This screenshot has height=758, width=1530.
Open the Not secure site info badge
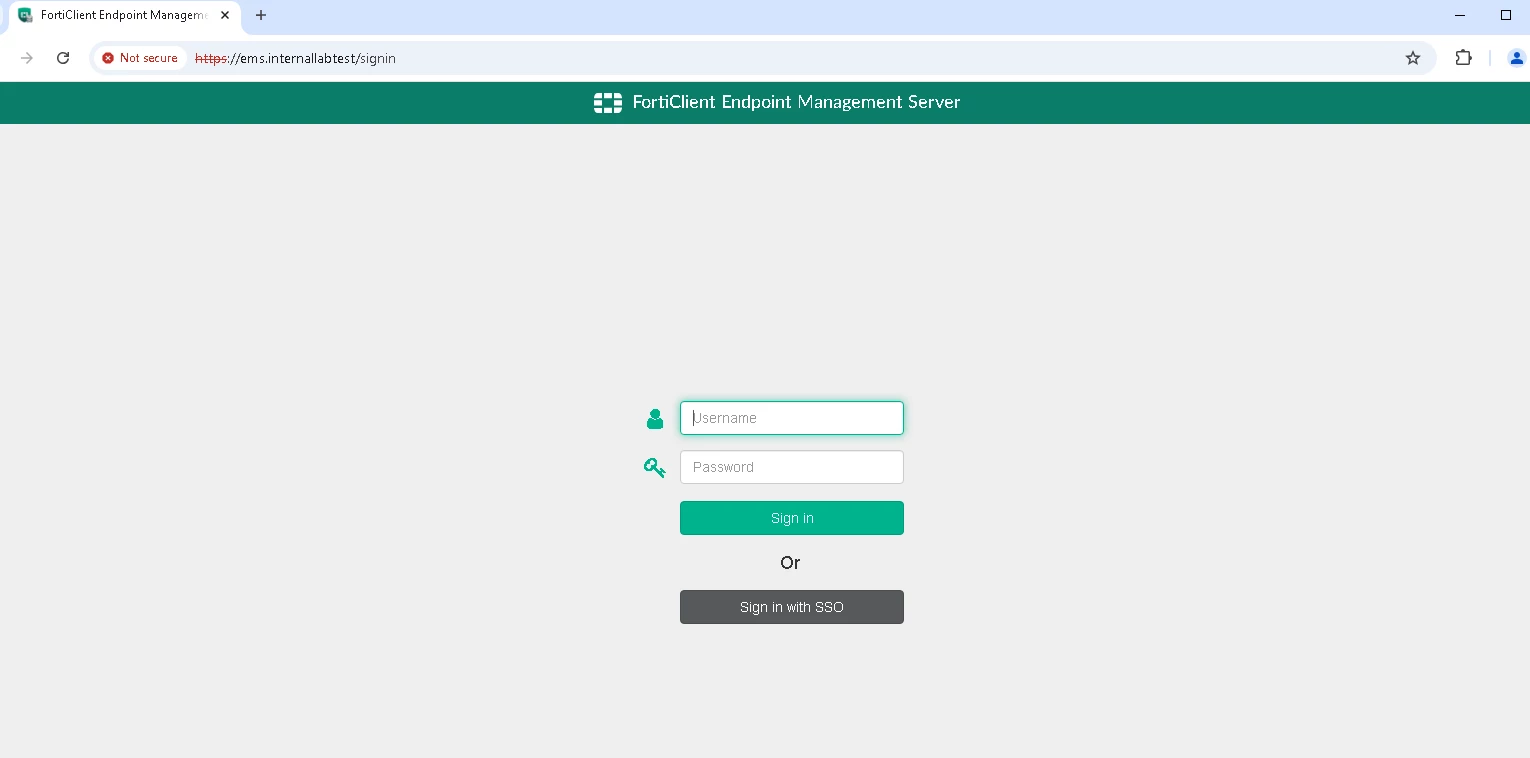[x=140, y=58]
